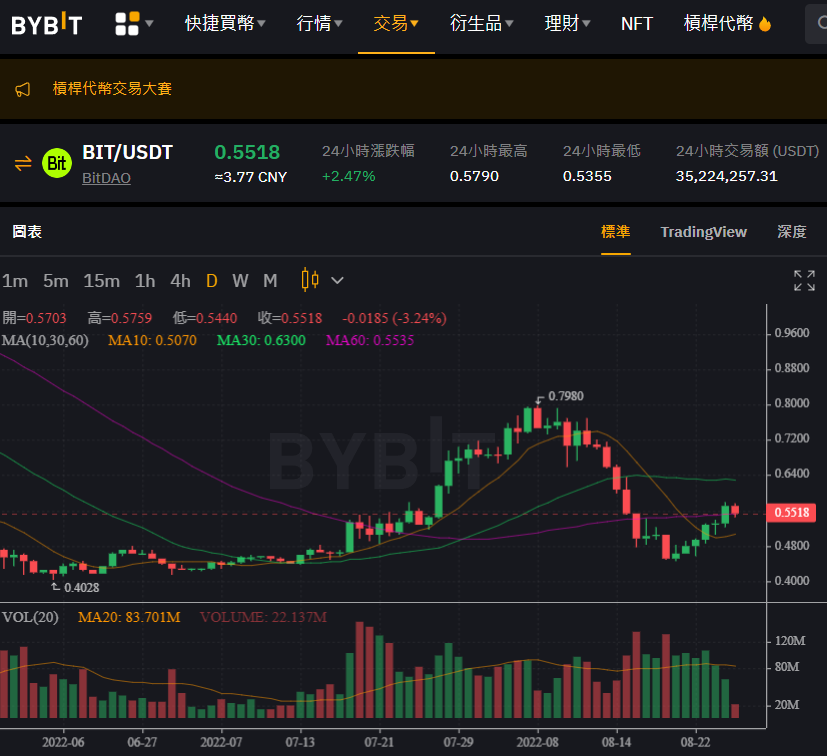Click the VOL(20) indicator title

[30, 617]
